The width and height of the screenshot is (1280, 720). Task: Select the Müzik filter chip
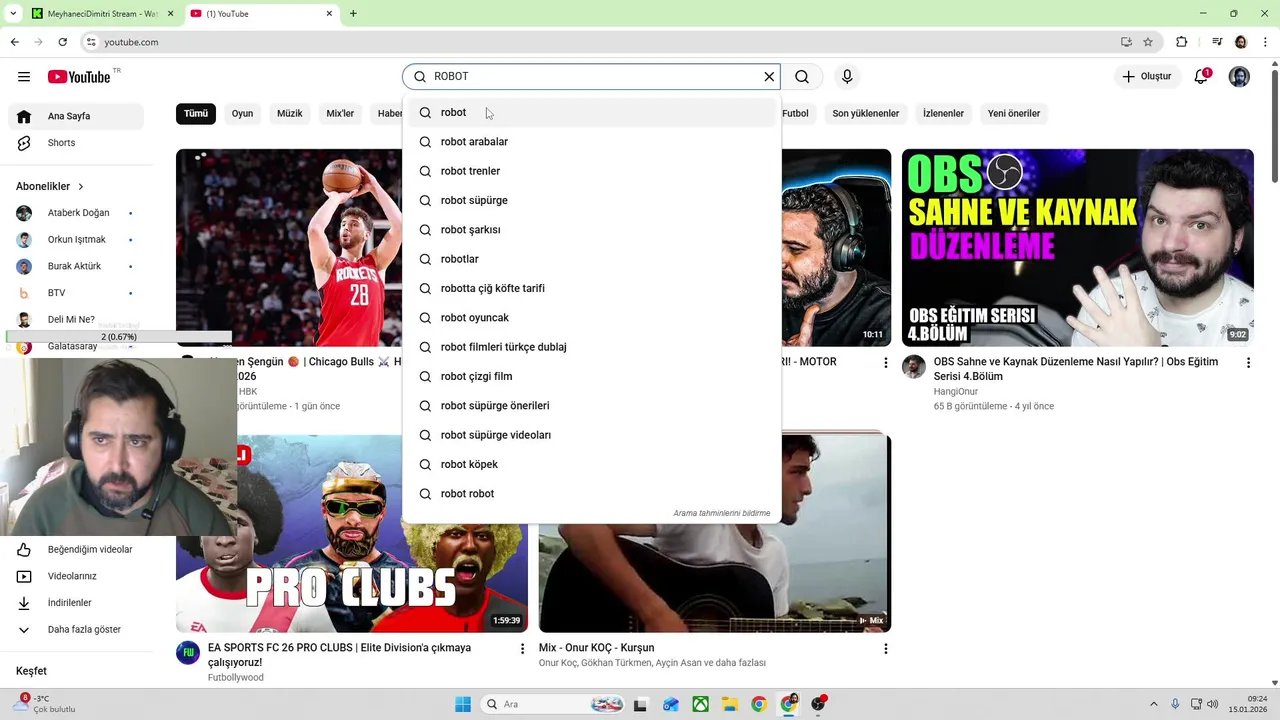point(290,114)
